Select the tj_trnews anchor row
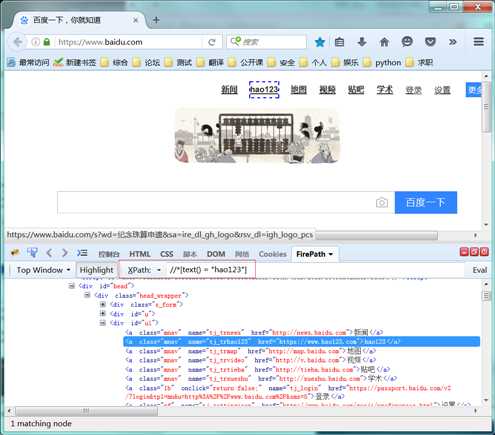Image resolution: width=495 pixels, height=435 pixels. click(x=254, y=332)
